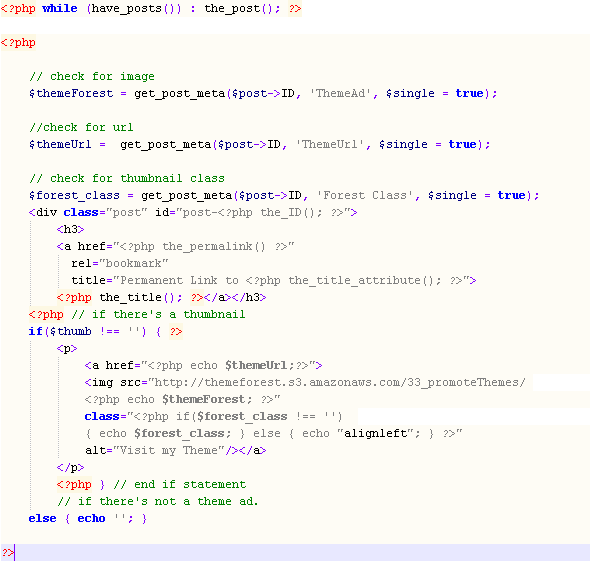Click the opening h3 tag
The image size is (590, 569).
click(70, 230)
